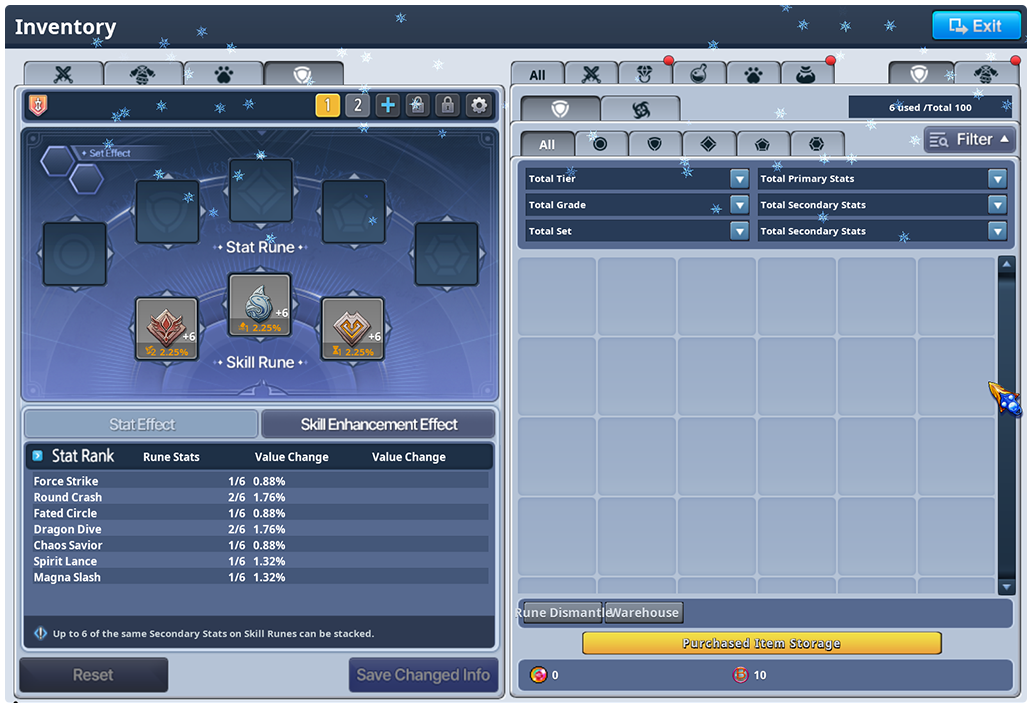Open the potion category tab in right panel
Screen dimensions: 1032x708
(699, 74)
